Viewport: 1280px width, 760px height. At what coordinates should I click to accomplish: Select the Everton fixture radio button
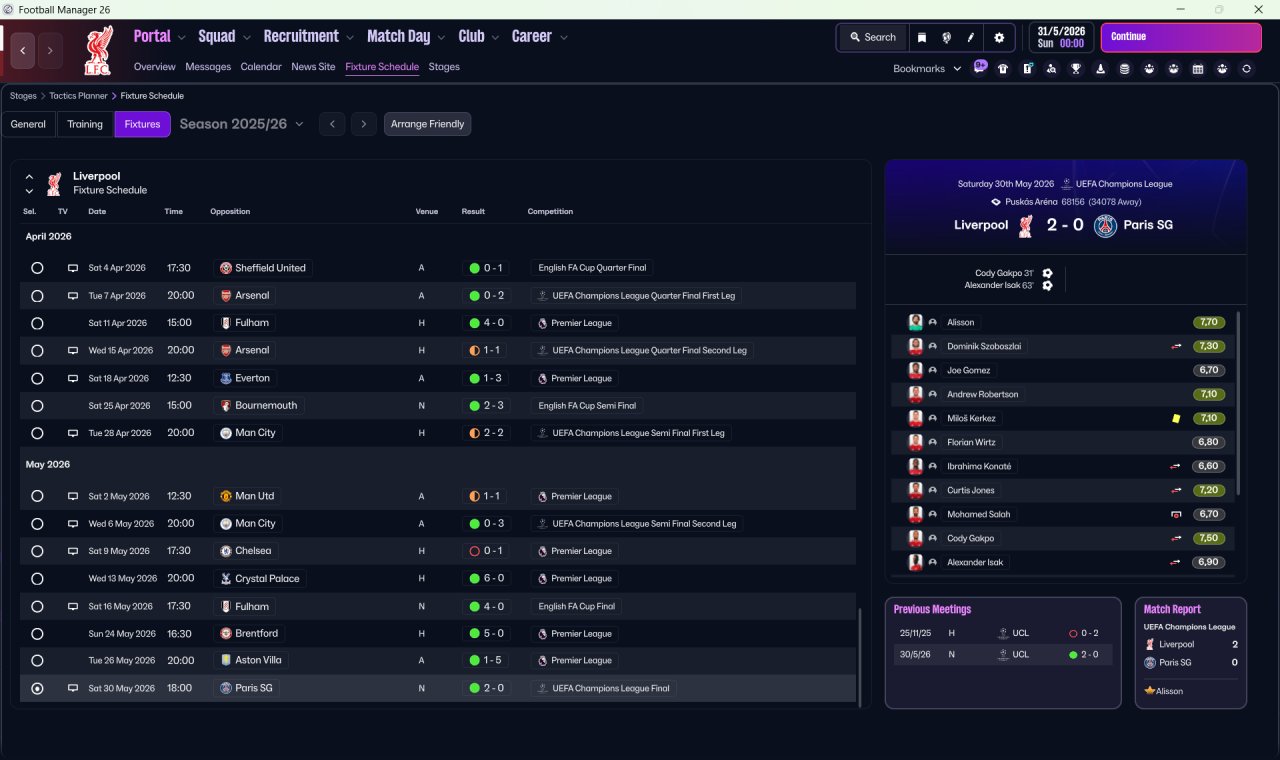click(x=37, y=378)
